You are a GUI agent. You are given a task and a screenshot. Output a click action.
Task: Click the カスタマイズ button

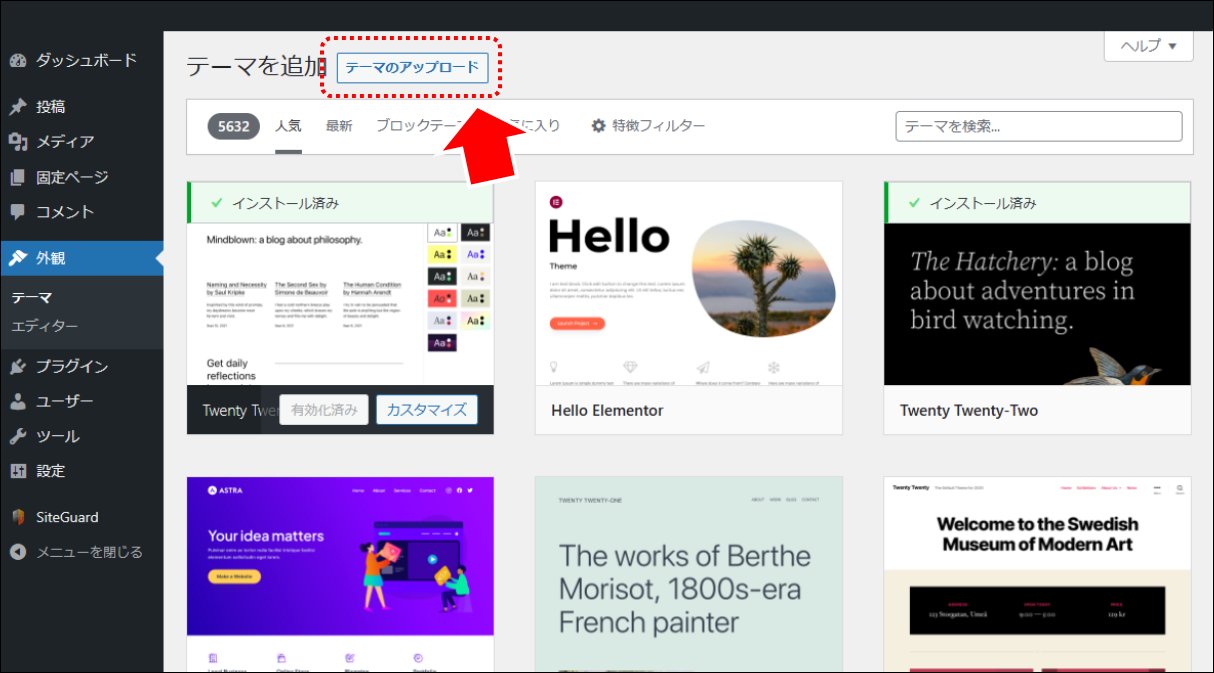click(427, 410)
